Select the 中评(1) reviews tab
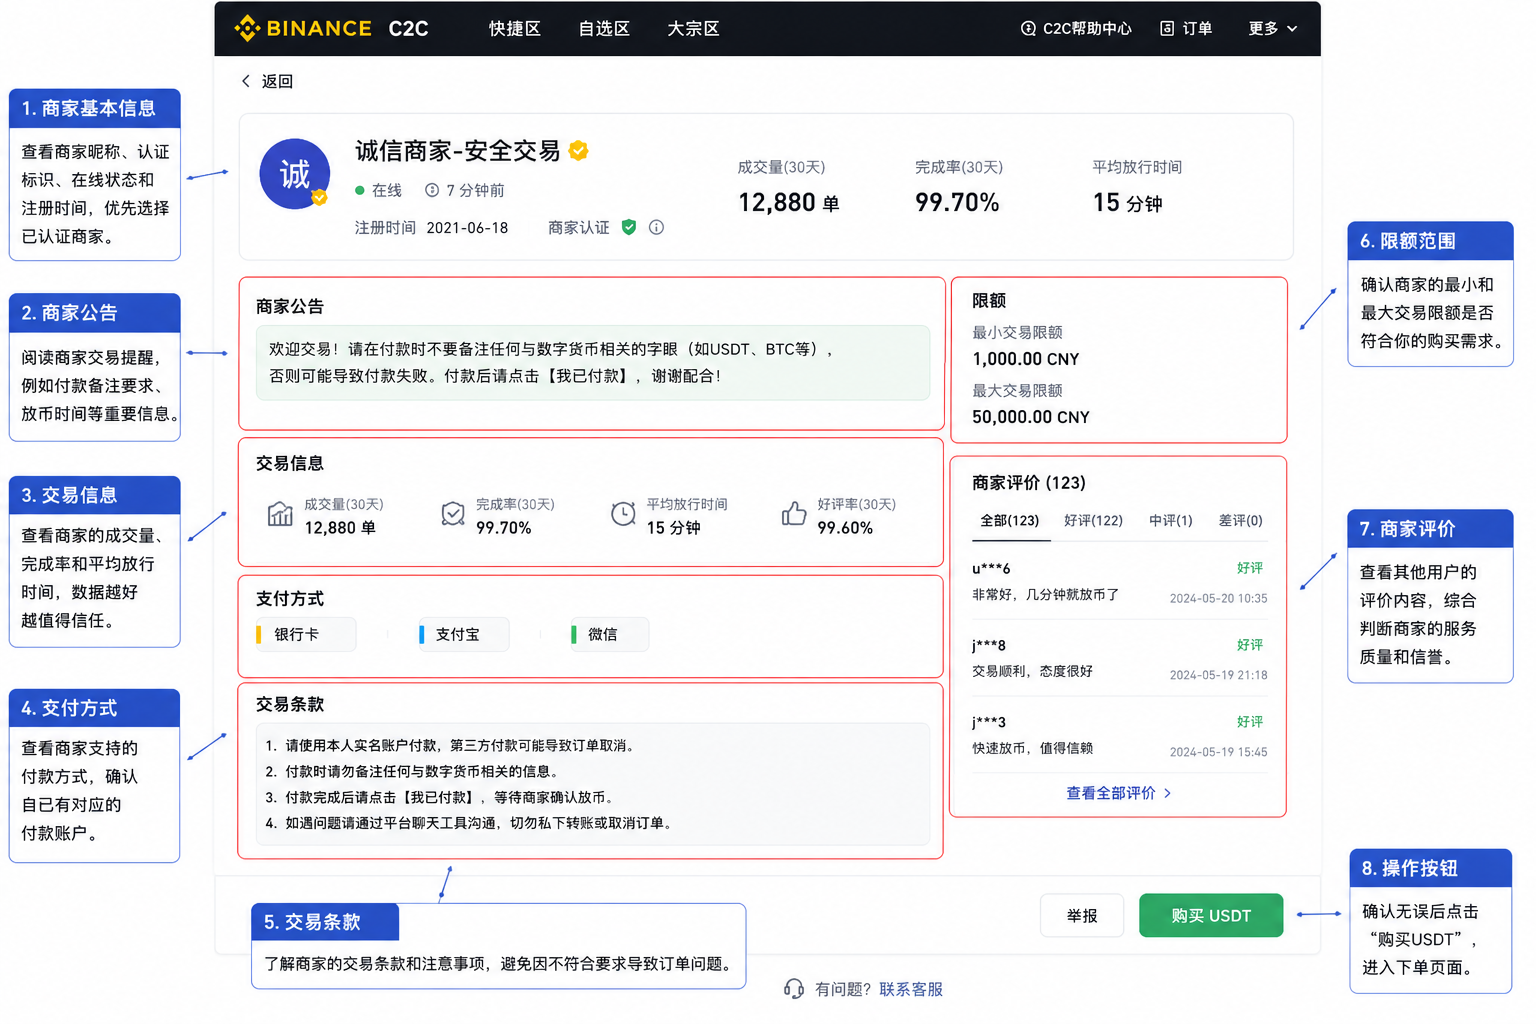 1170,520
